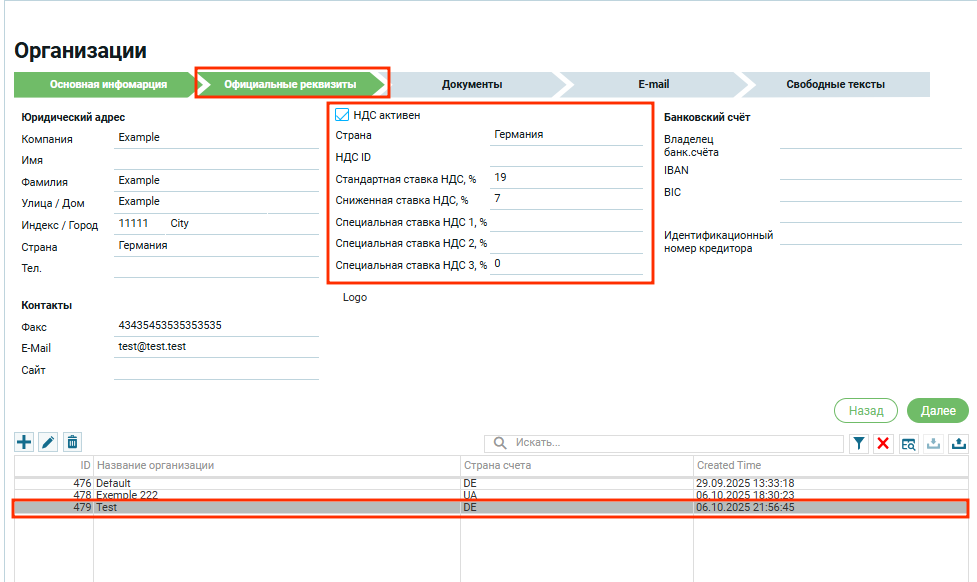Click the IBAN input field
Image resolution: width=977 pixels, height=582 pixels.
[x=870, y=171]
